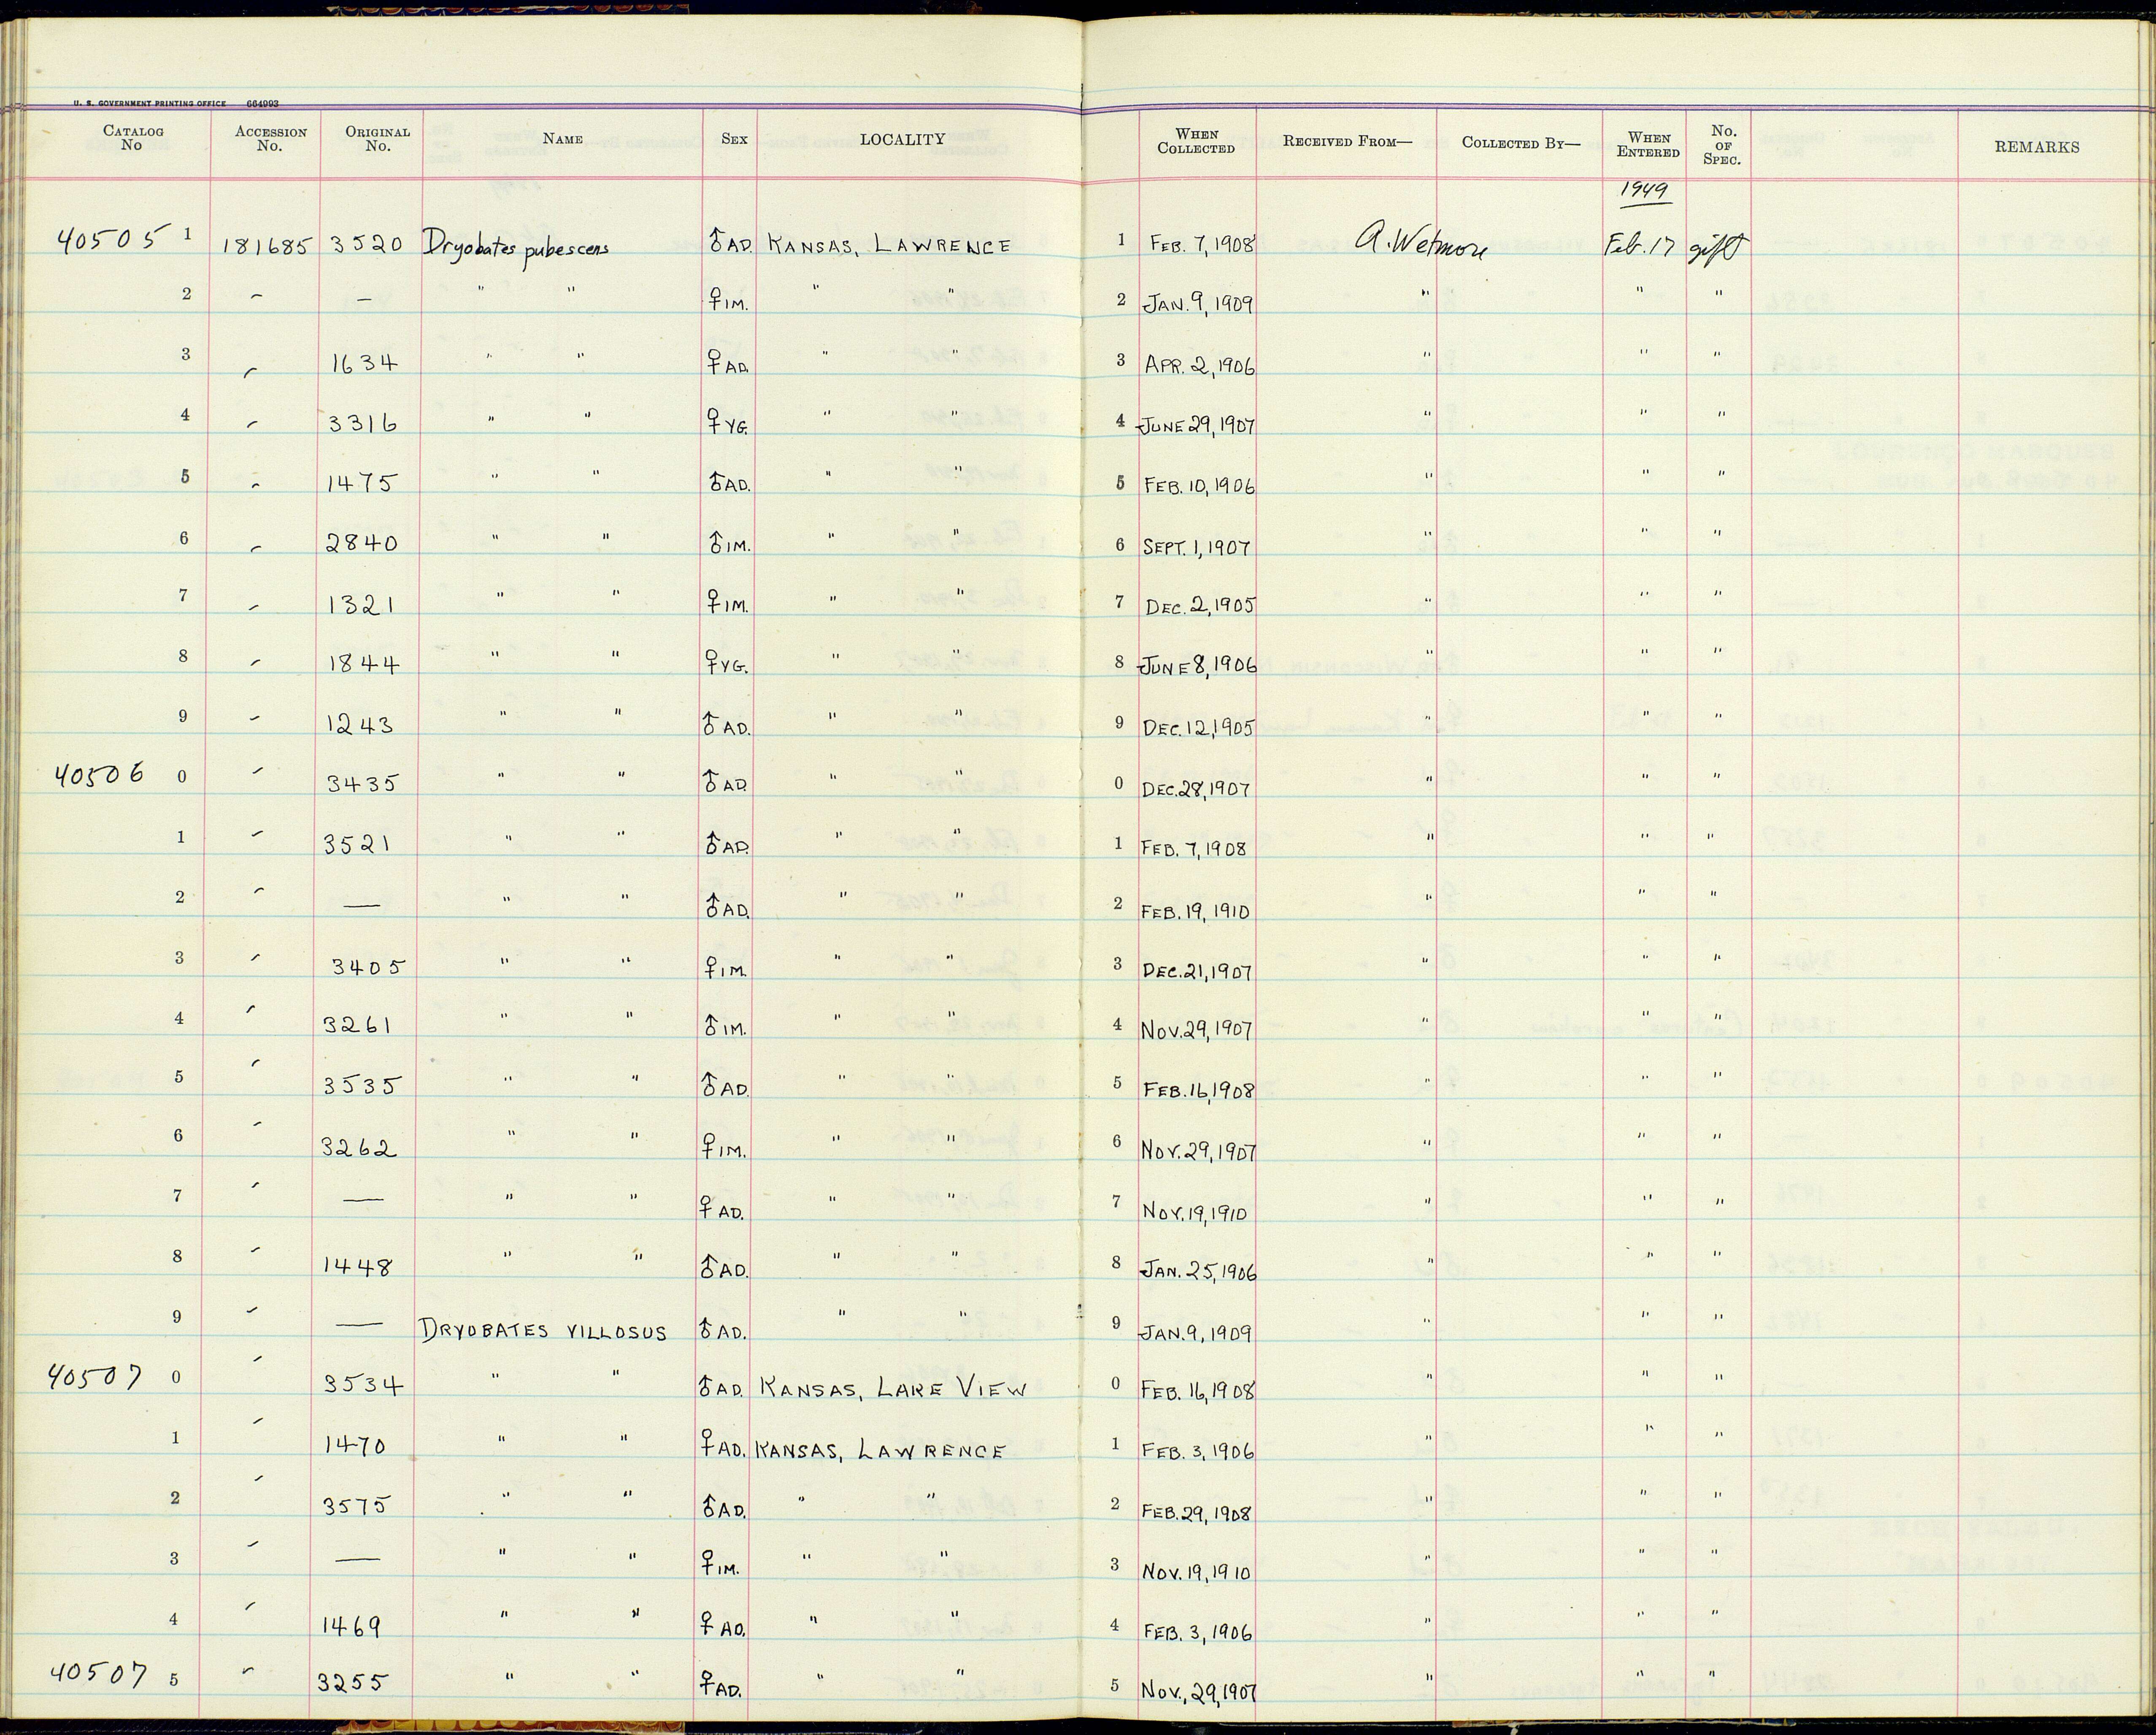Click original number 1243
This screenshot has width=2156, height=1735.
click(359, 724)
